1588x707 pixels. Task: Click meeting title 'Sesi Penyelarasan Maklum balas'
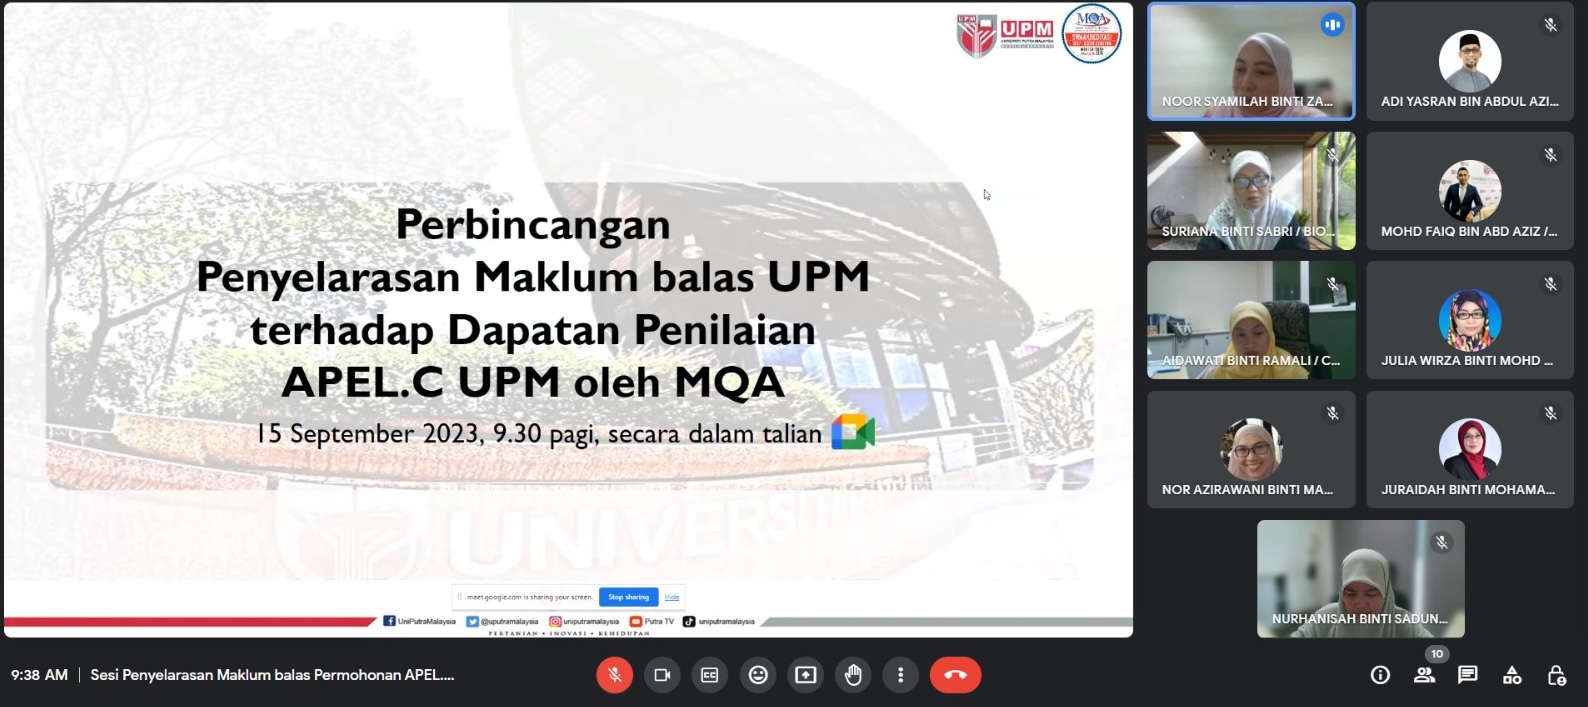point(272,675)
